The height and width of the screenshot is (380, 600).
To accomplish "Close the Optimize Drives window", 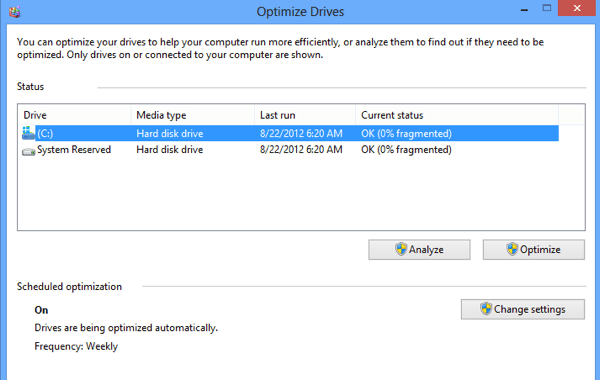I will tap(577, 8).
